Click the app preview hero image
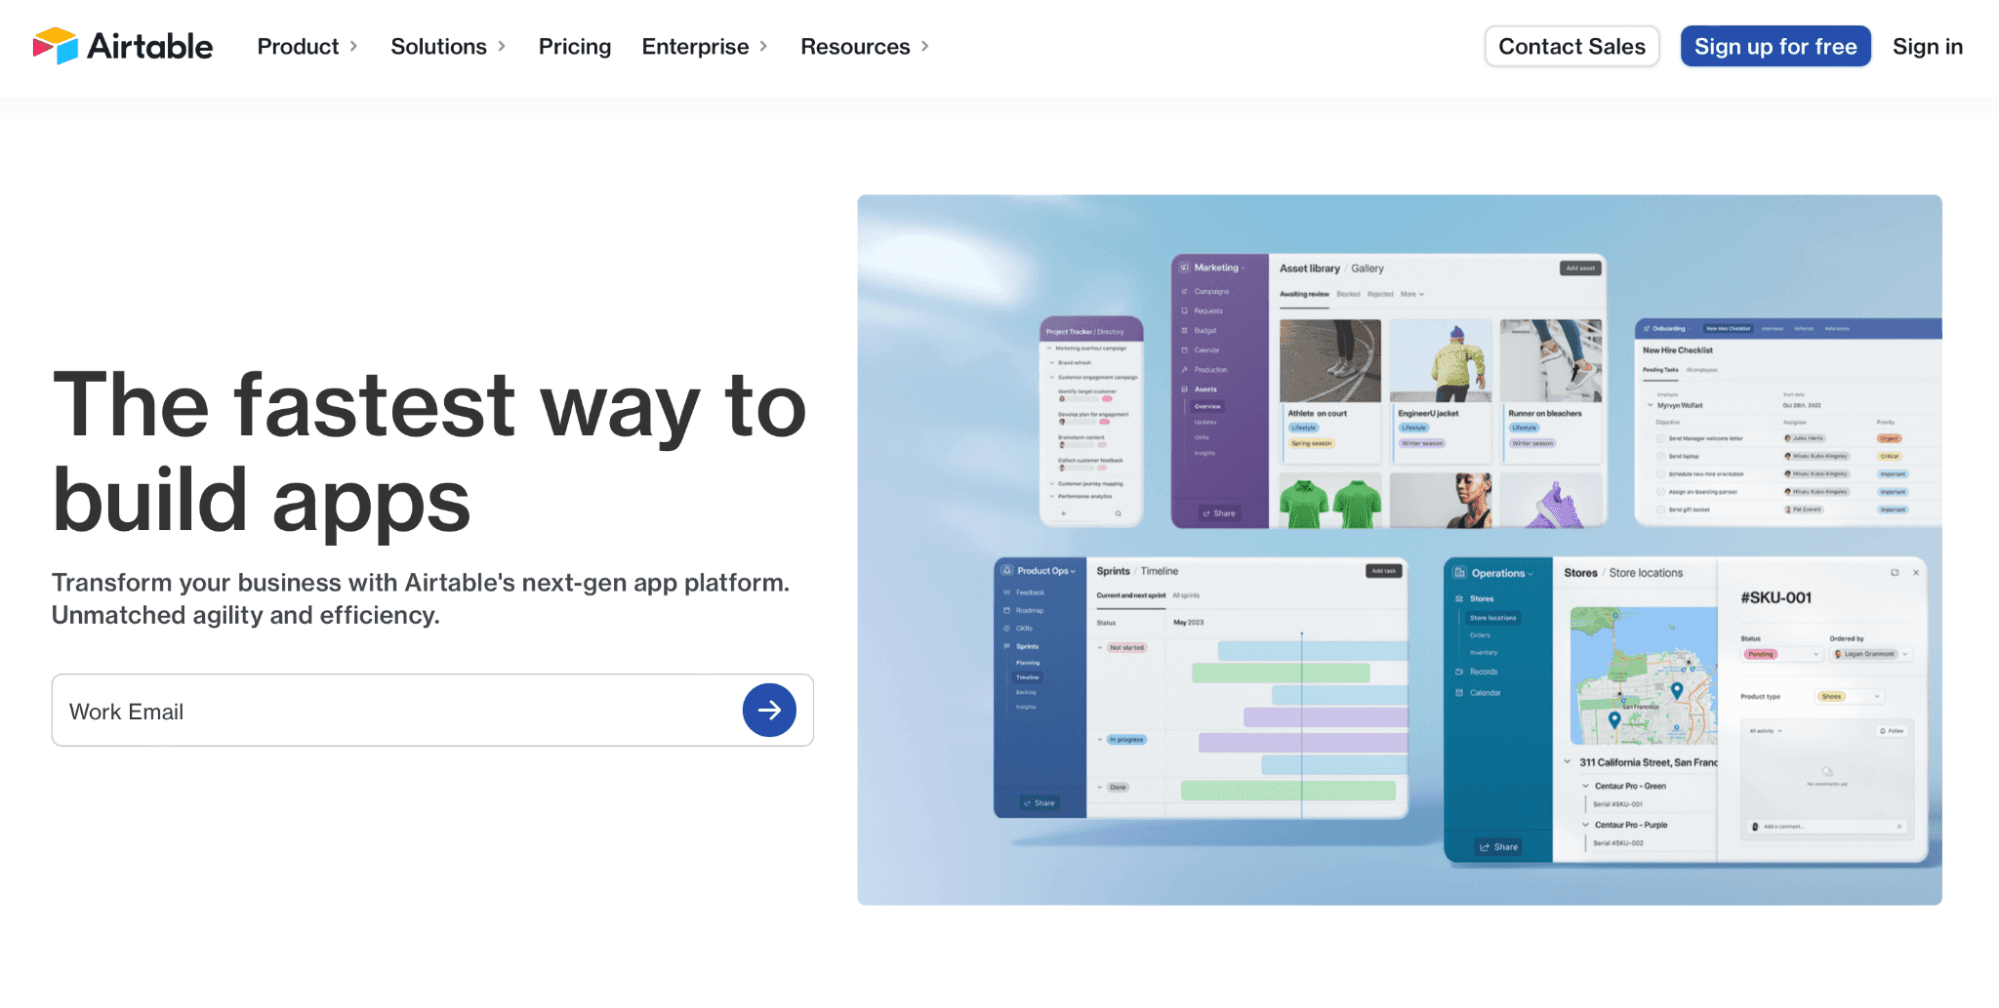Screen dimensions: 1999x1008 pyautogui.click(x=1399, y=550)
